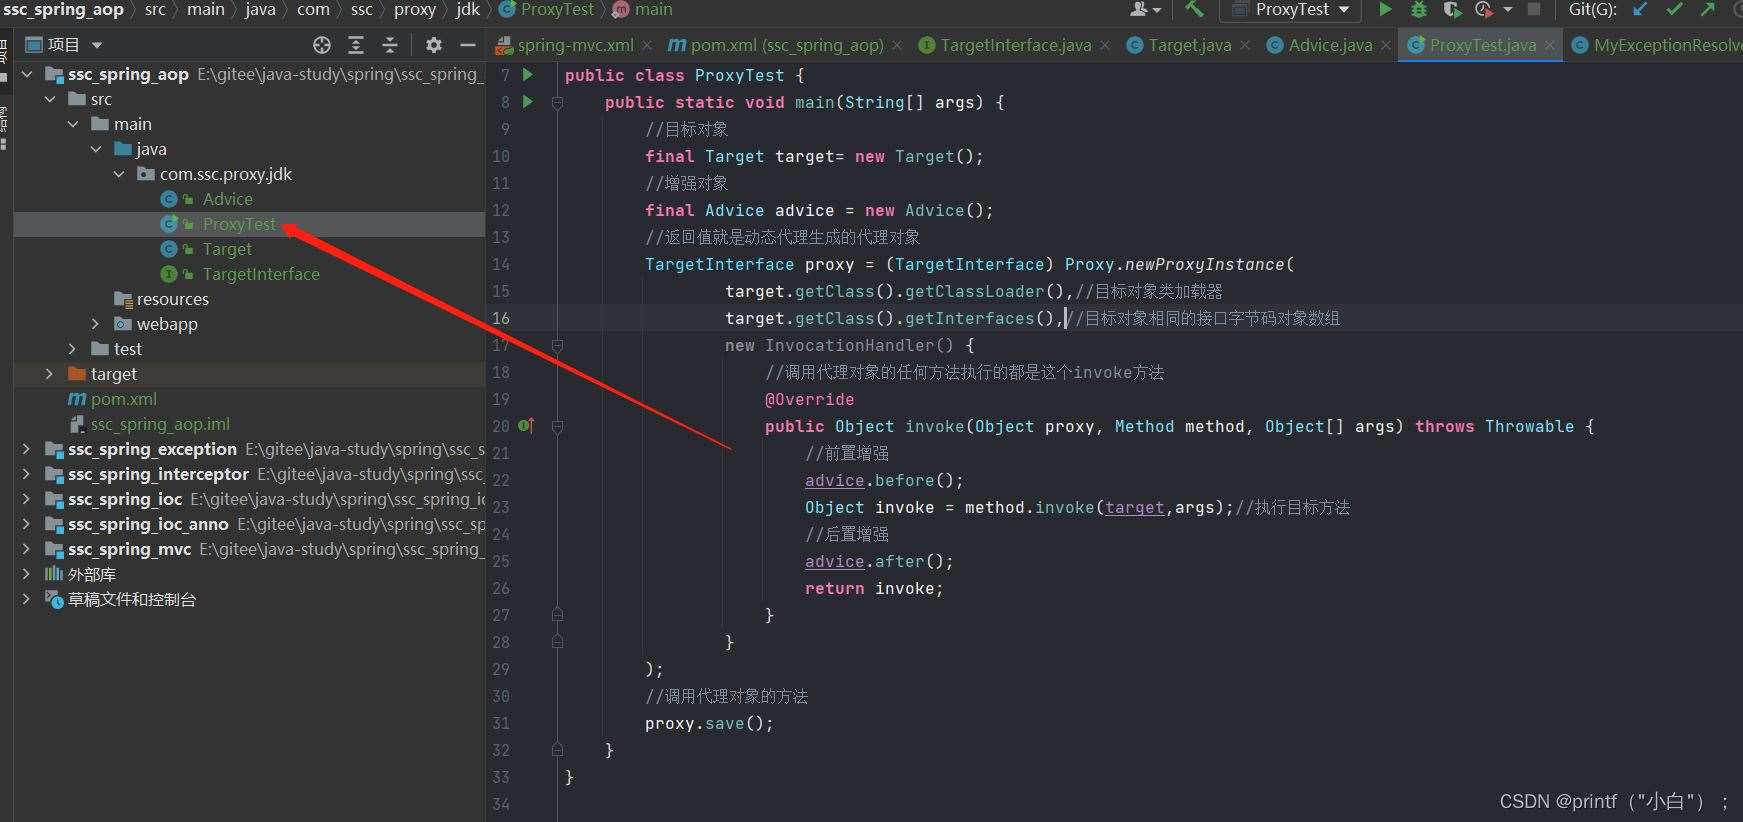The height and width of the screenshot is (822, 1743).
Task: Start debugging with the bug icon
Action: pos(1418,10)
